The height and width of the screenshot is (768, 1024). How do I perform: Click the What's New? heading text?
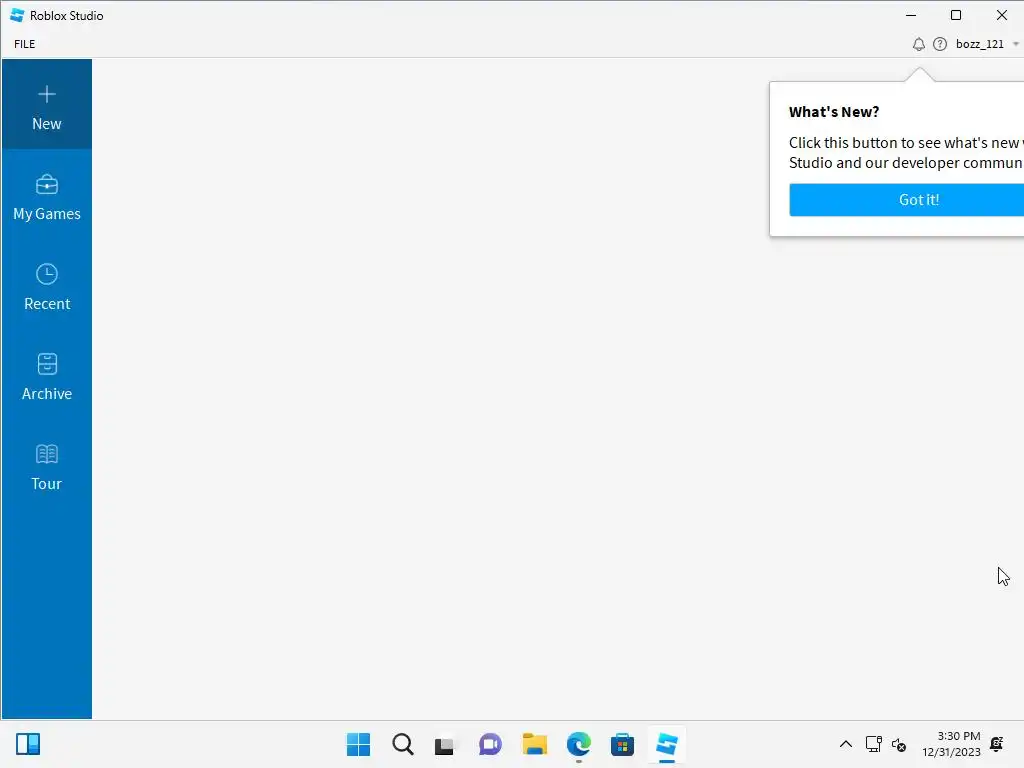coord(834,112)
